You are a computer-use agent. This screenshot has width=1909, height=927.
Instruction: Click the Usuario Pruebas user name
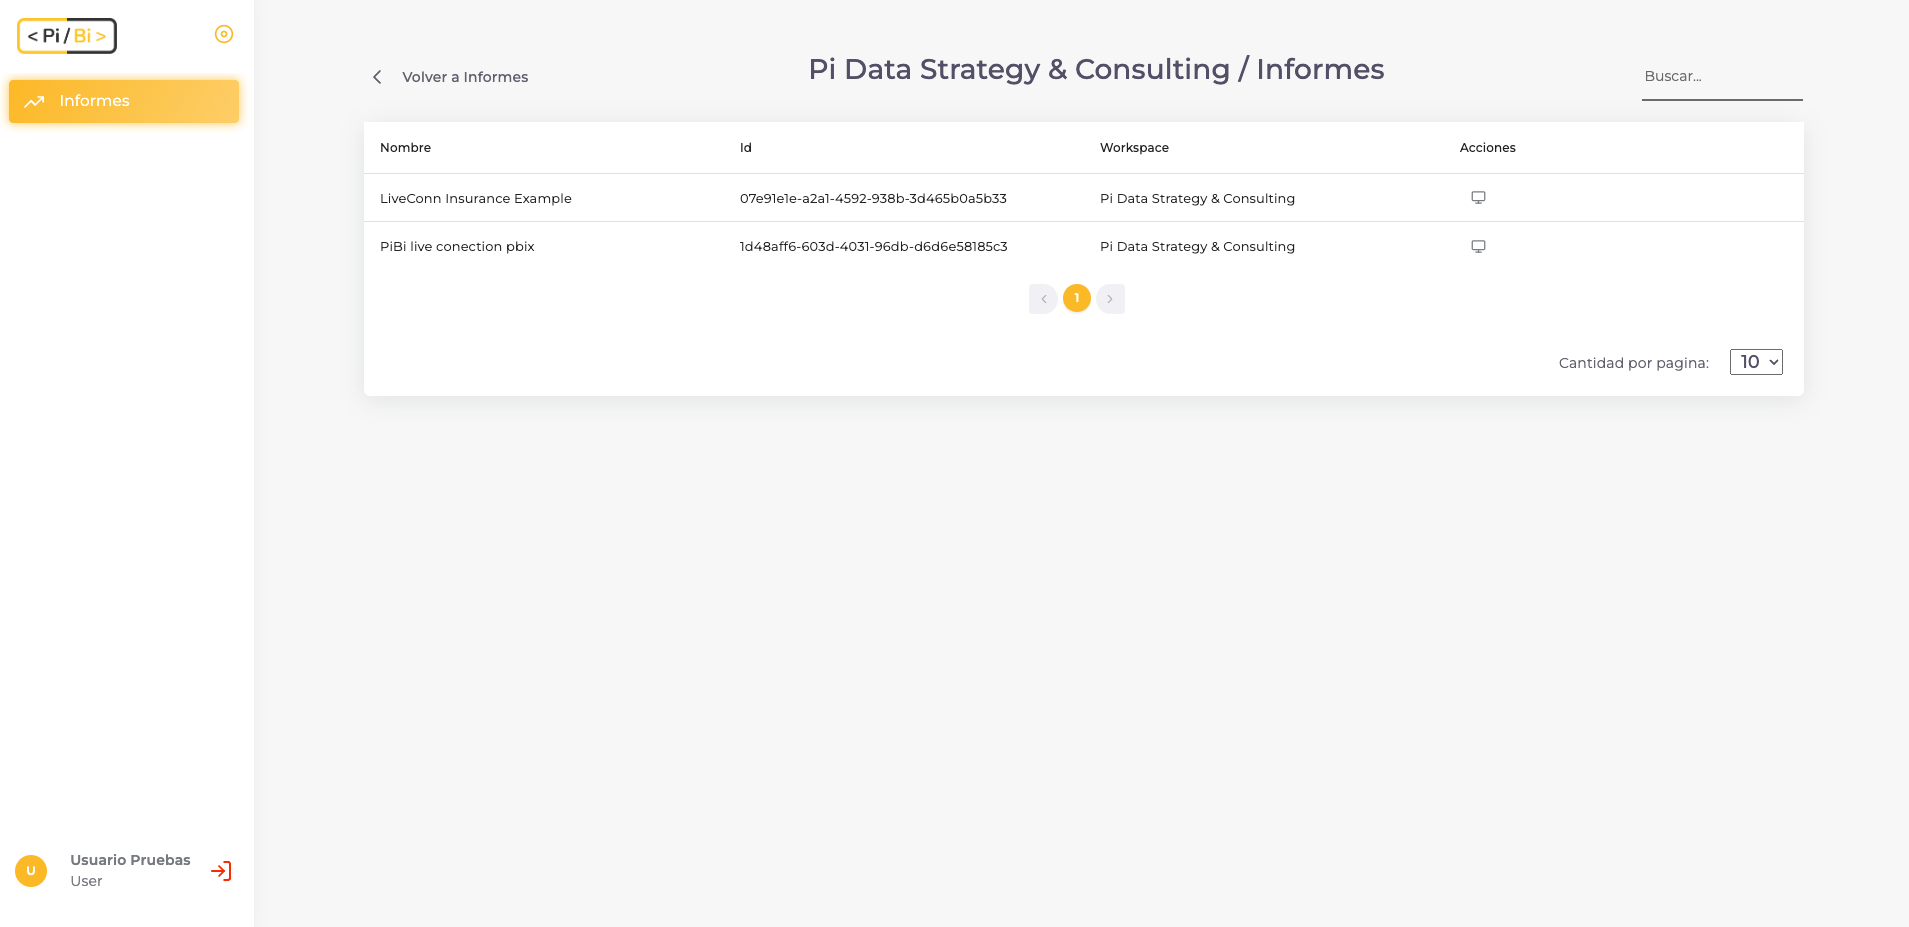(130, 860)
